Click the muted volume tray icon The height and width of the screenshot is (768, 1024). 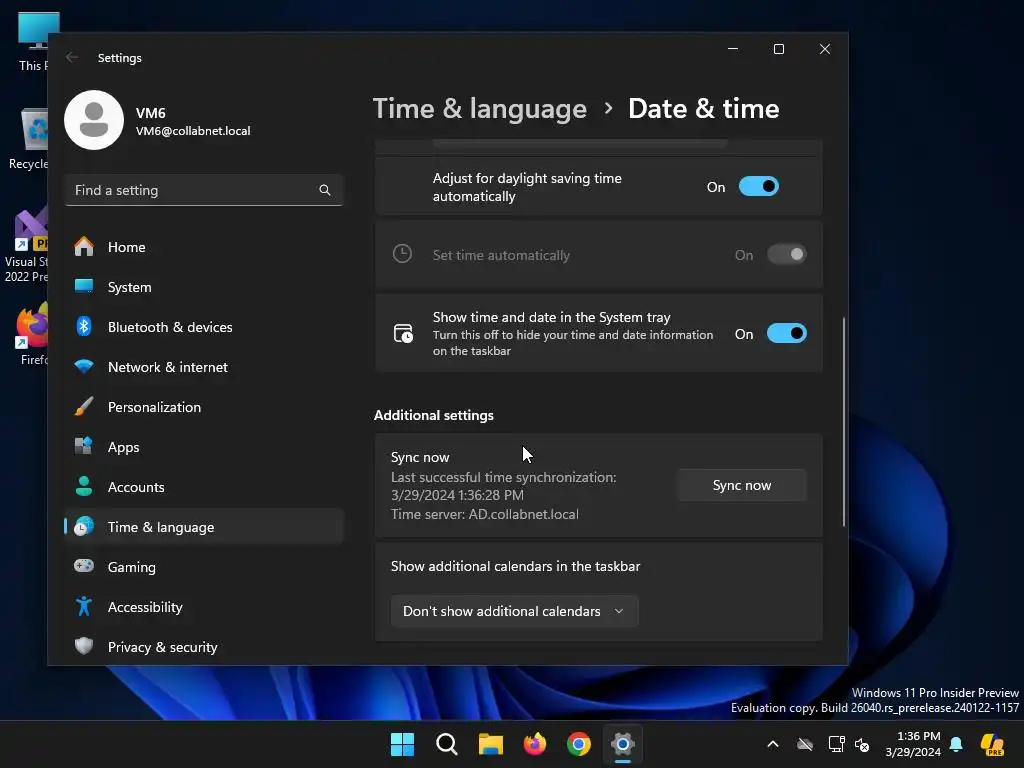tap(862, 744)
